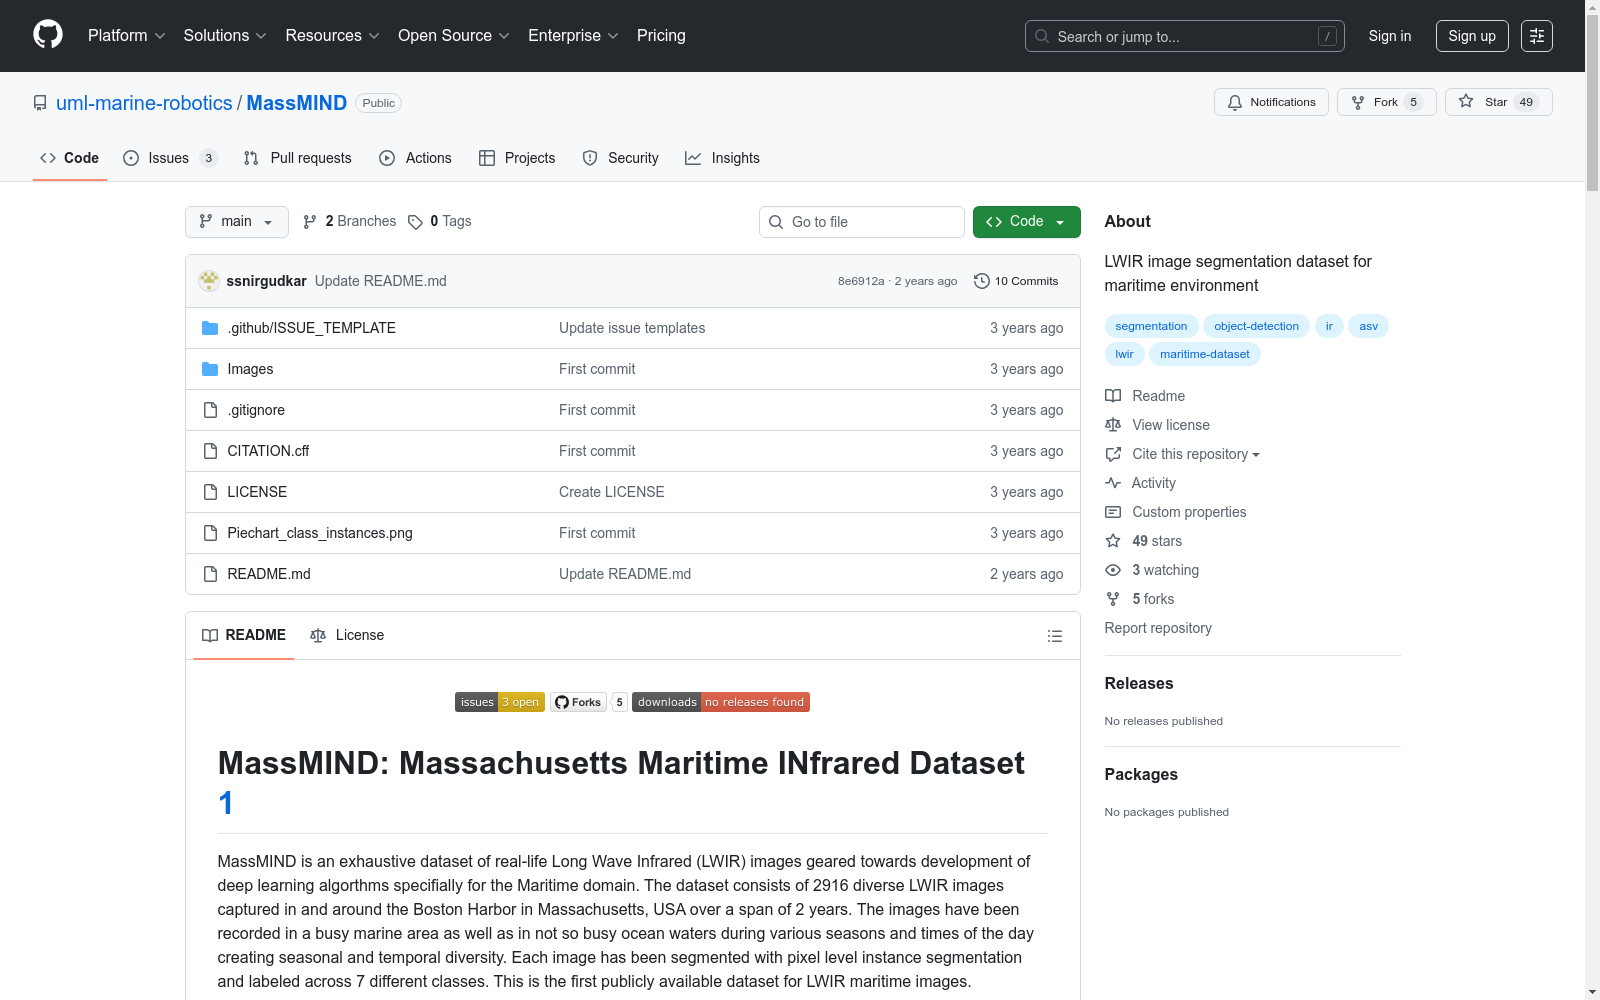Image resolution: width=1600 pixels, height=1000 pixels.
Task: Click the Custom properties note icon
Action: pyautogui.click(x=1113, y=512)
